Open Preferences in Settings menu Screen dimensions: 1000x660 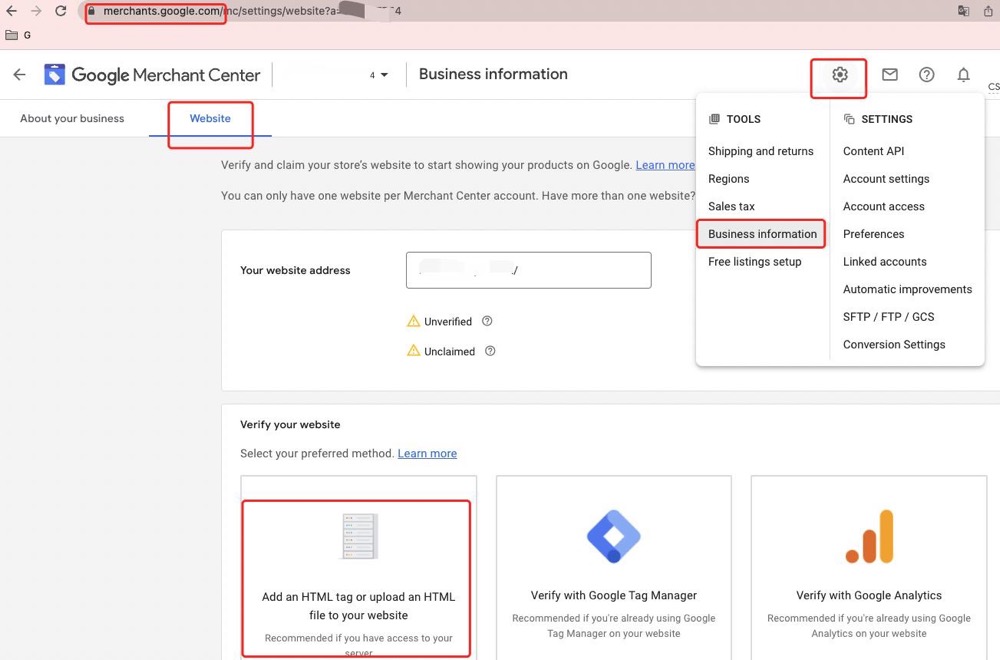(873, 234)
